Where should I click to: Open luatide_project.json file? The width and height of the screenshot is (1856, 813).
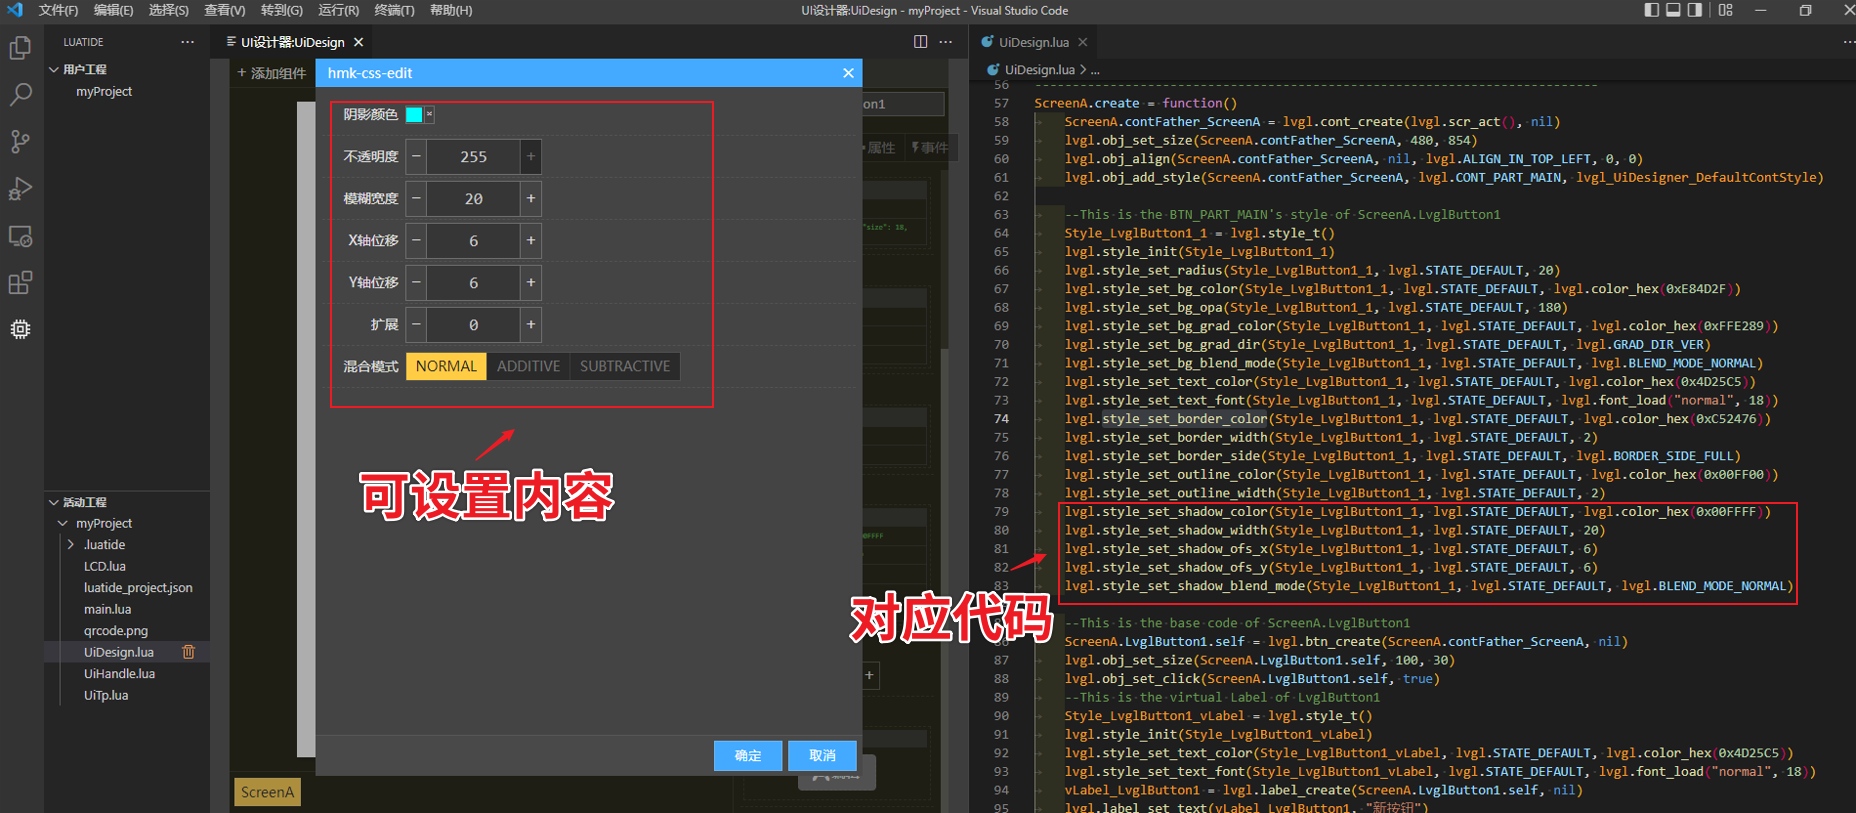138,588
